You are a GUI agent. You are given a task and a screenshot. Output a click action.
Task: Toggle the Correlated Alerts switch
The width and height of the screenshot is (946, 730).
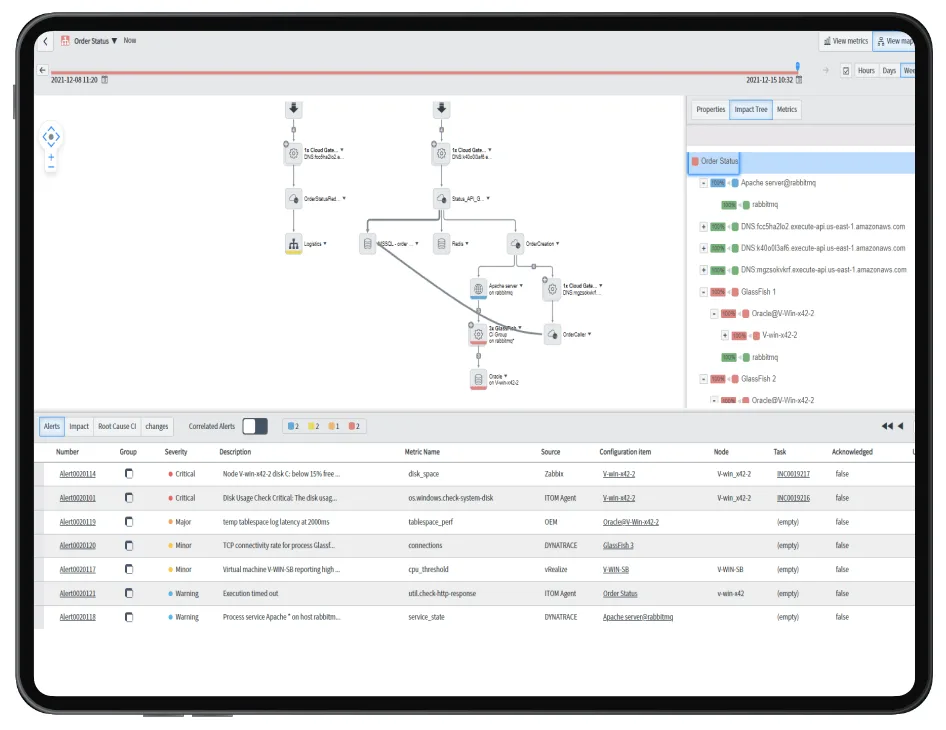click(x=255, y=426)
